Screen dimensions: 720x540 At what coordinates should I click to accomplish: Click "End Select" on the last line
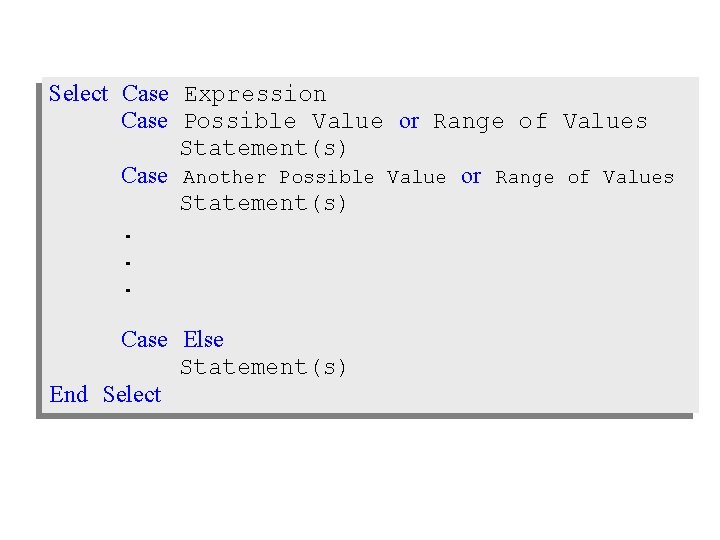(105, 395)
